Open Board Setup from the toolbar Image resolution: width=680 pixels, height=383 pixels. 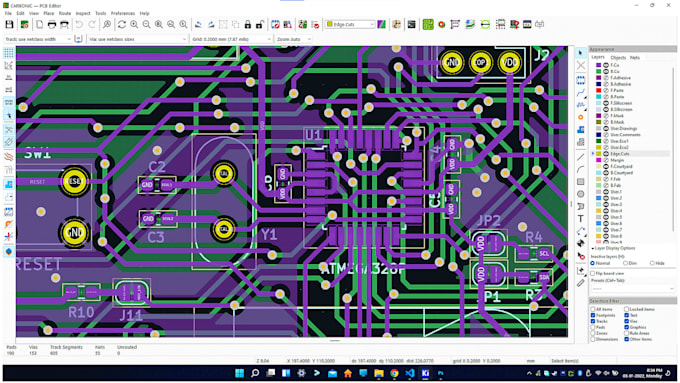click(24, 25)
